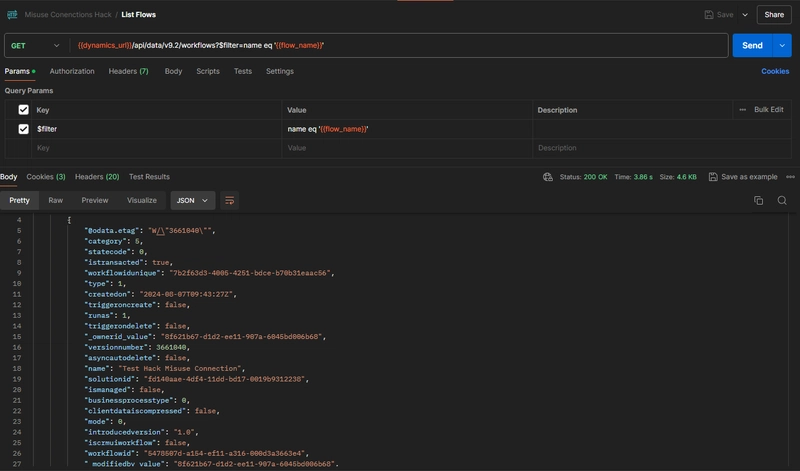Click the collection icon beside Misuse Conections Hack

coord(11,15)
